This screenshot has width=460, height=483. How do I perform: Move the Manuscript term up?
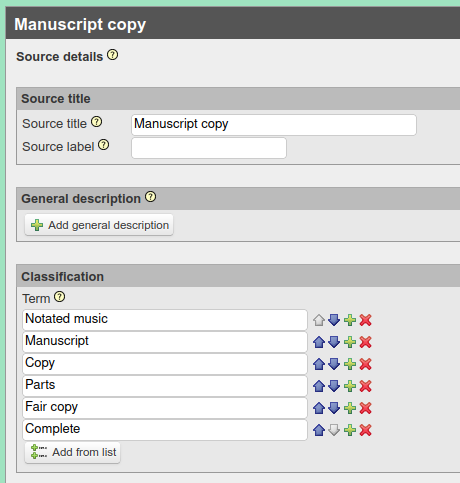(x=319, y=342)
